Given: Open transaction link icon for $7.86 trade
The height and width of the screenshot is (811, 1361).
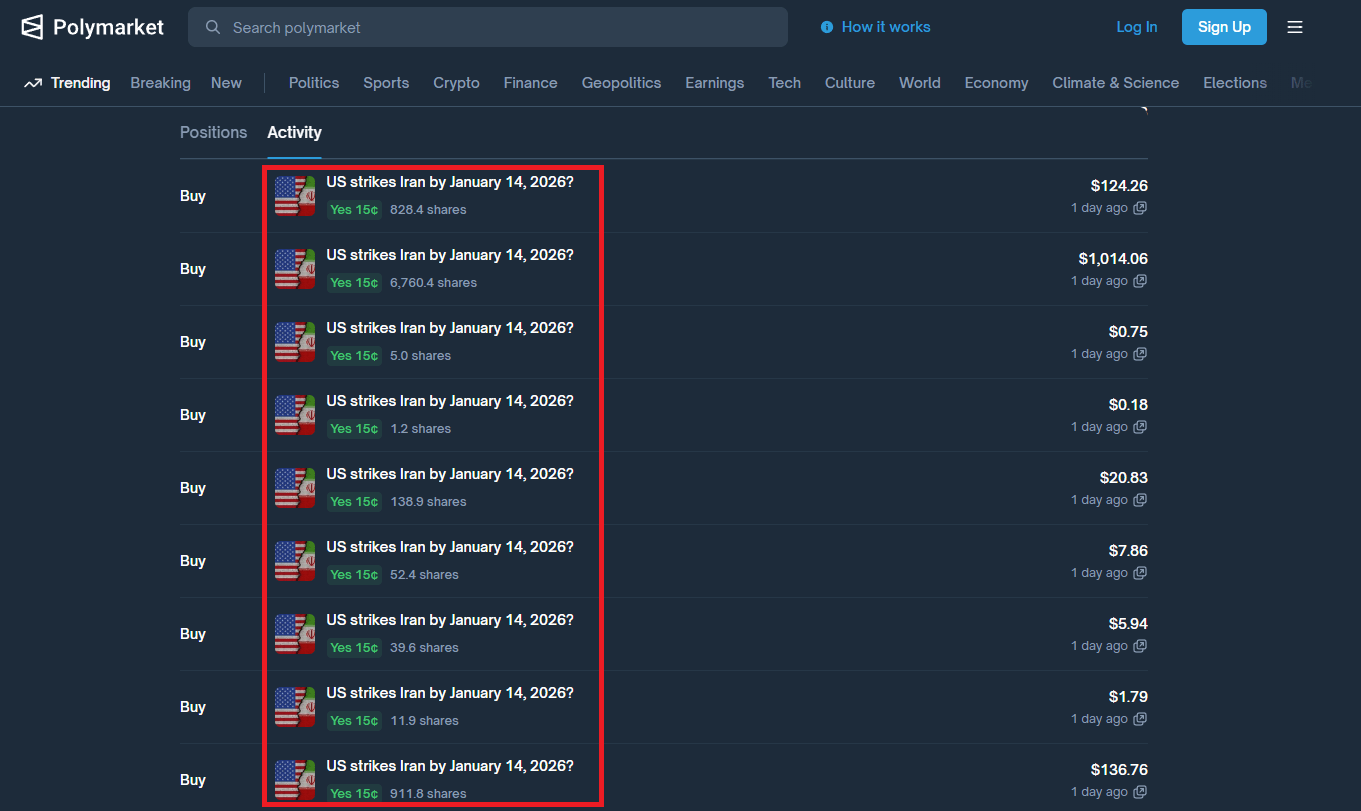Looking at the screenshot, I should pos(1140,573).
